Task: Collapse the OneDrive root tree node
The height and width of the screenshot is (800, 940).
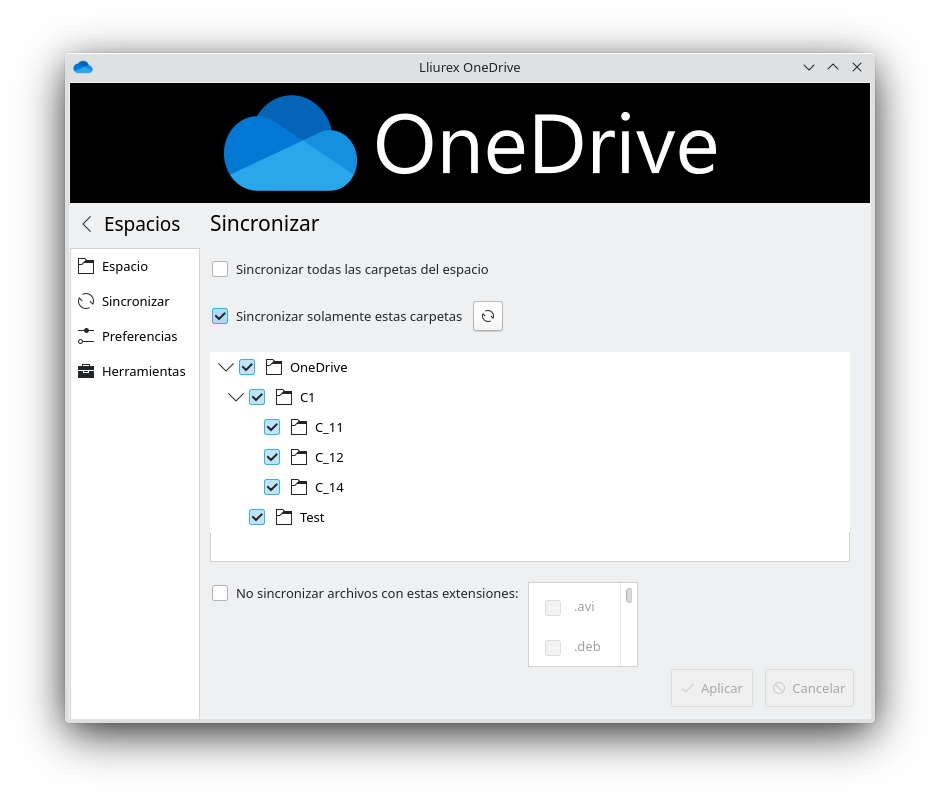Action: 225,368
